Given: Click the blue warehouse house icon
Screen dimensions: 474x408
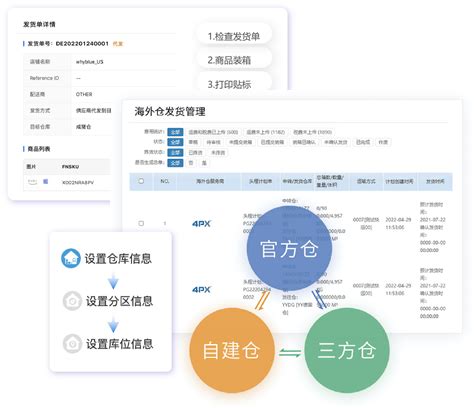Looking at the screenshot, I should point(71,258).
